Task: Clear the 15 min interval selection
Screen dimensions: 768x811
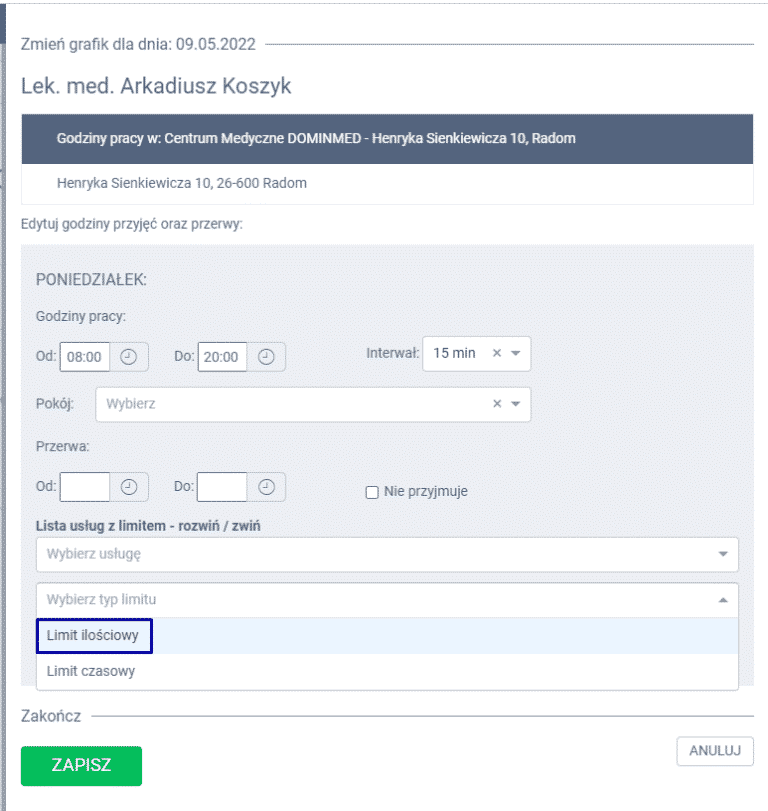Action: (x=497, y=354)
